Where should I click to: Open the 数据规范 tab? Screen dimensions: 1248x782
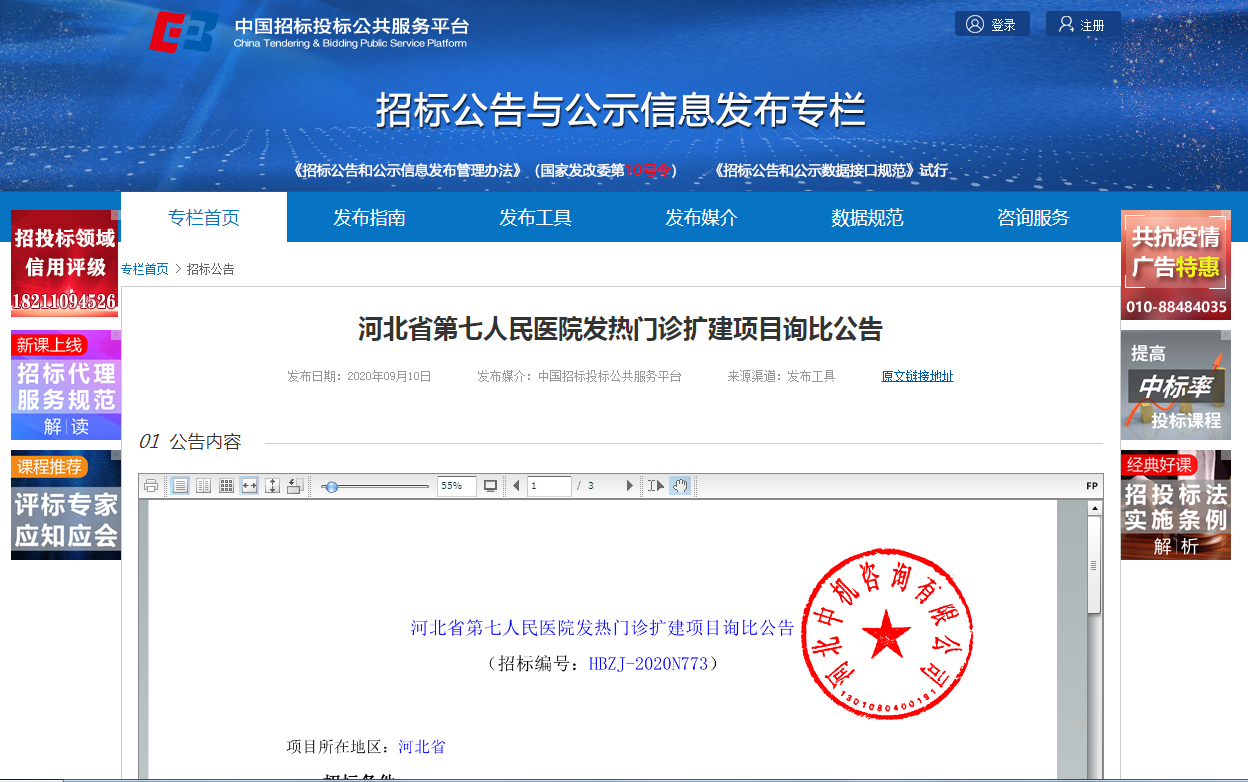pyautogui.click(x=867, y=218)
